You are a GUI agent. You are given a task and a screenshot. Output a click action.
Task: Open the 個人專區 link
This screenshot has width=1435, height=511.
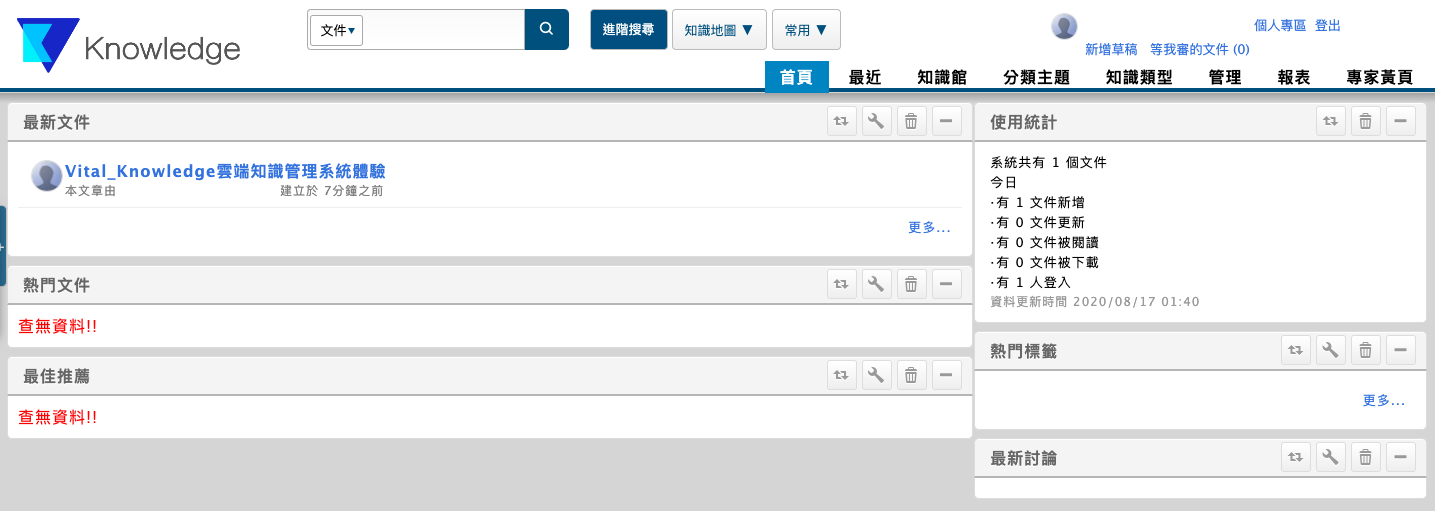click(x=1280, y=26)
